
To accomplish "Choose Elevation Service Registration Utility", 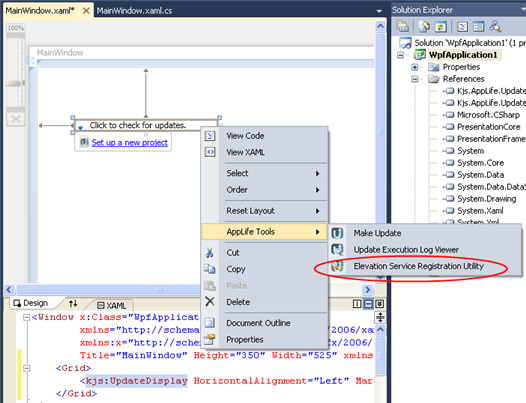I will pyautogui.click(x=425, y=266).
